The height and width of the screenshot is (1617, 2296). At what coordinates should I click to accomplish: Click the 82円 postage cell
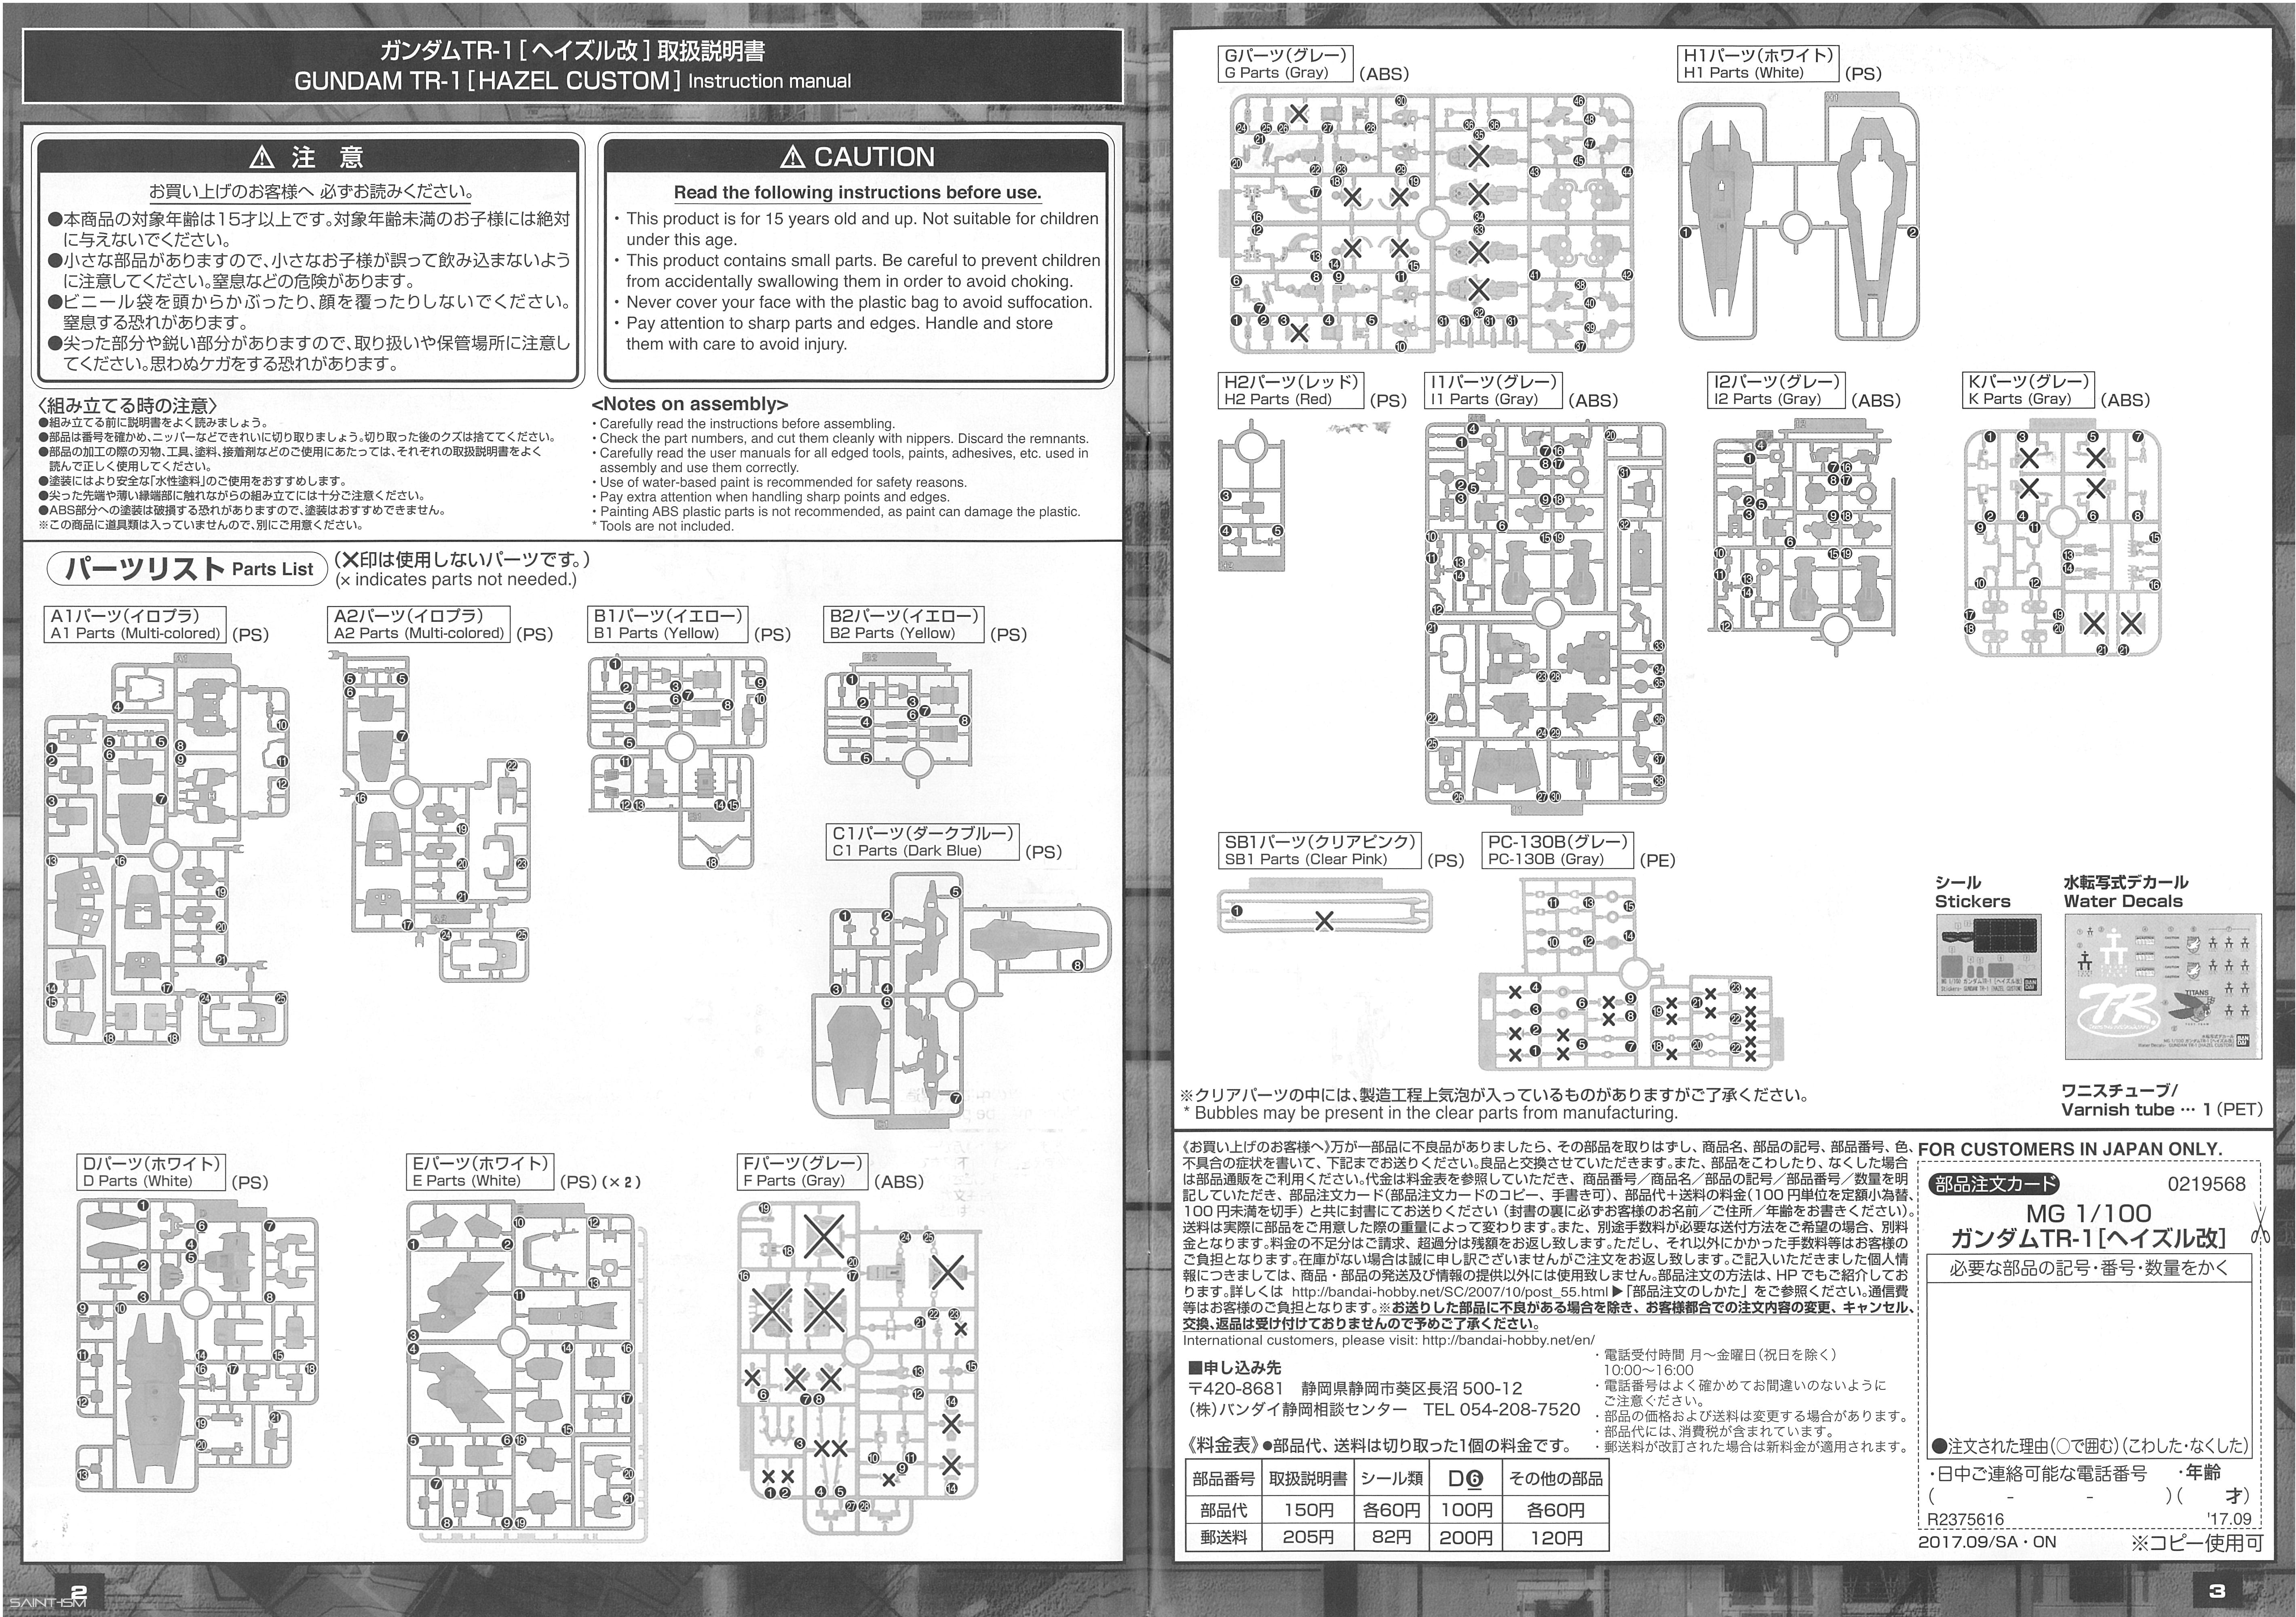(x=1391, y=1537)
